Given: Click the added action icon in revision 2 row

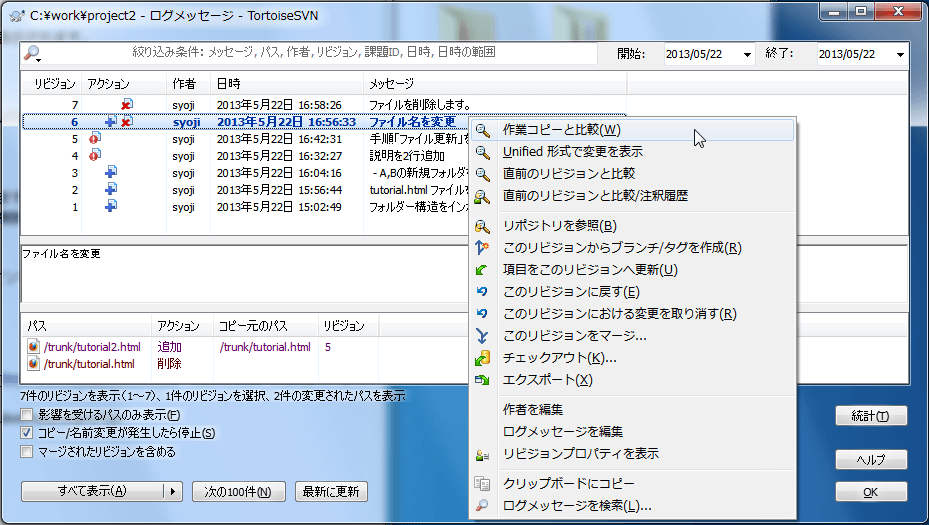Looking at the screenshot, I should click(x=111, y=190).
